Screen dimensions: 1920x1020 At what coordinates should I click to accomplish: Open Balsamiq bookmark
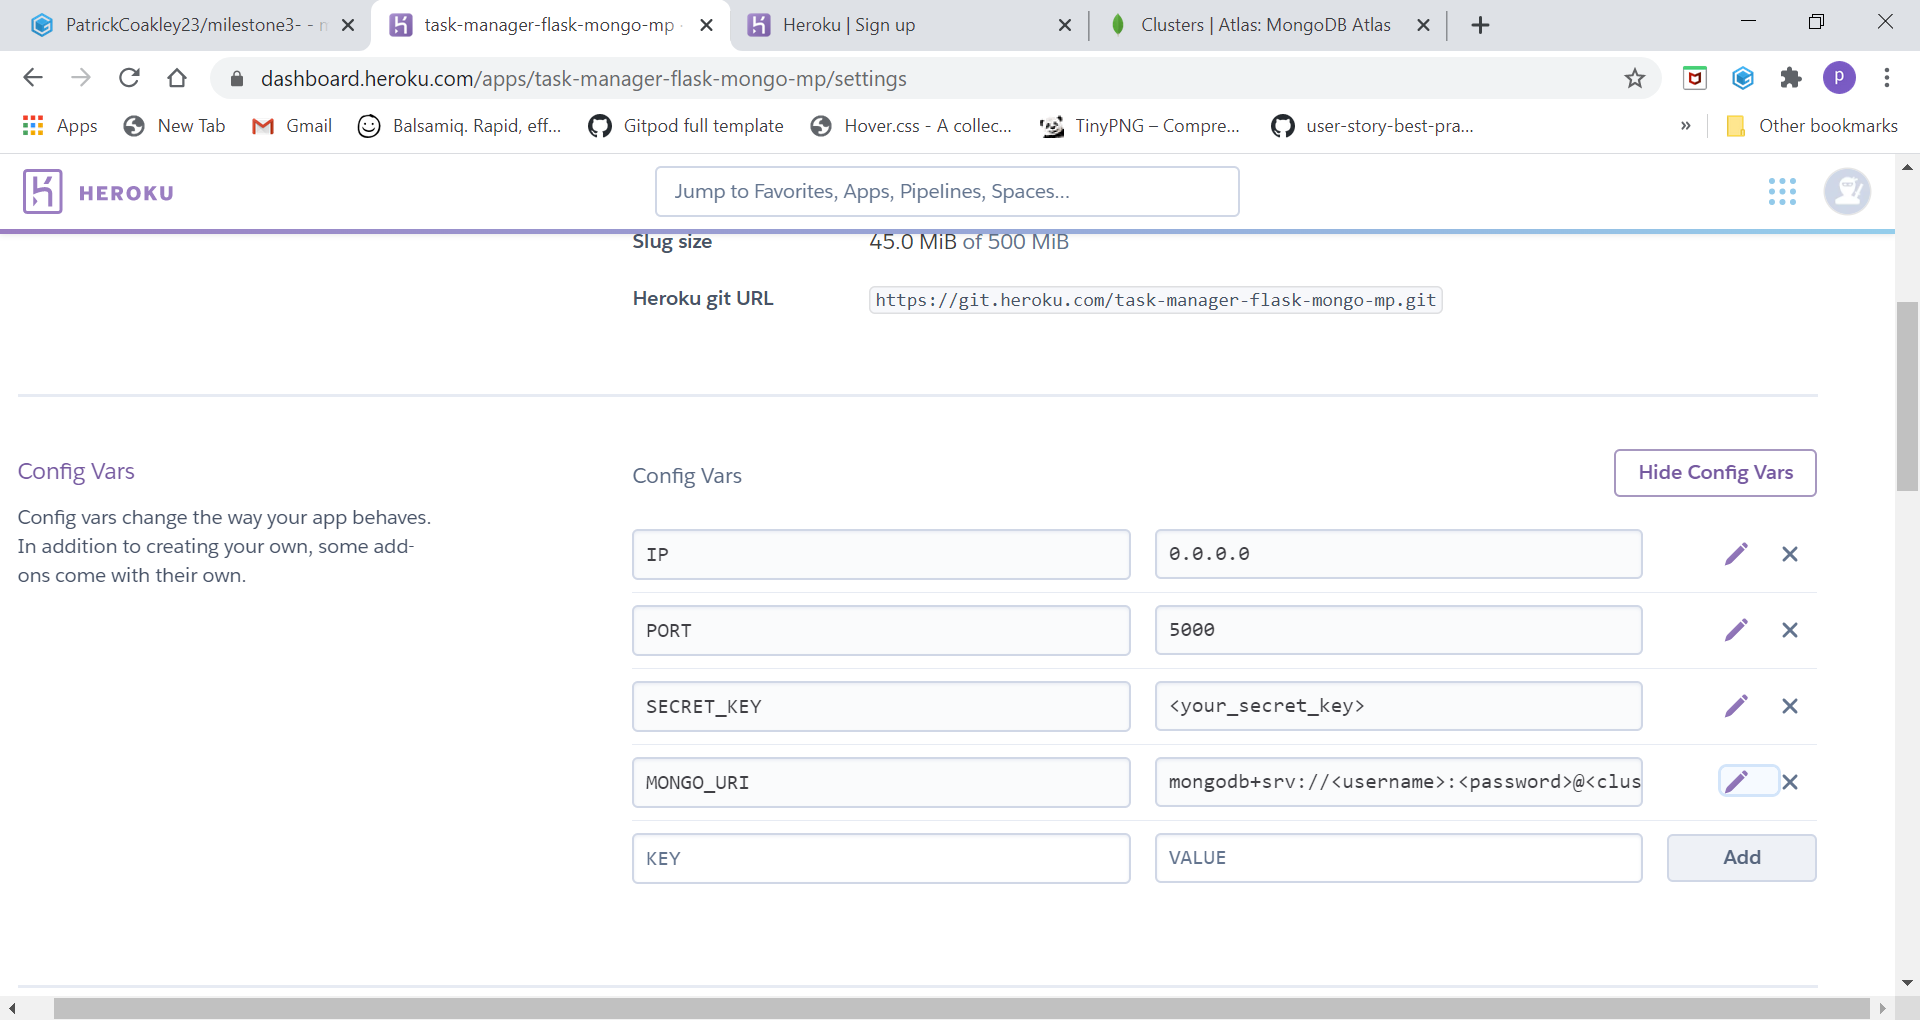[459, 126]
